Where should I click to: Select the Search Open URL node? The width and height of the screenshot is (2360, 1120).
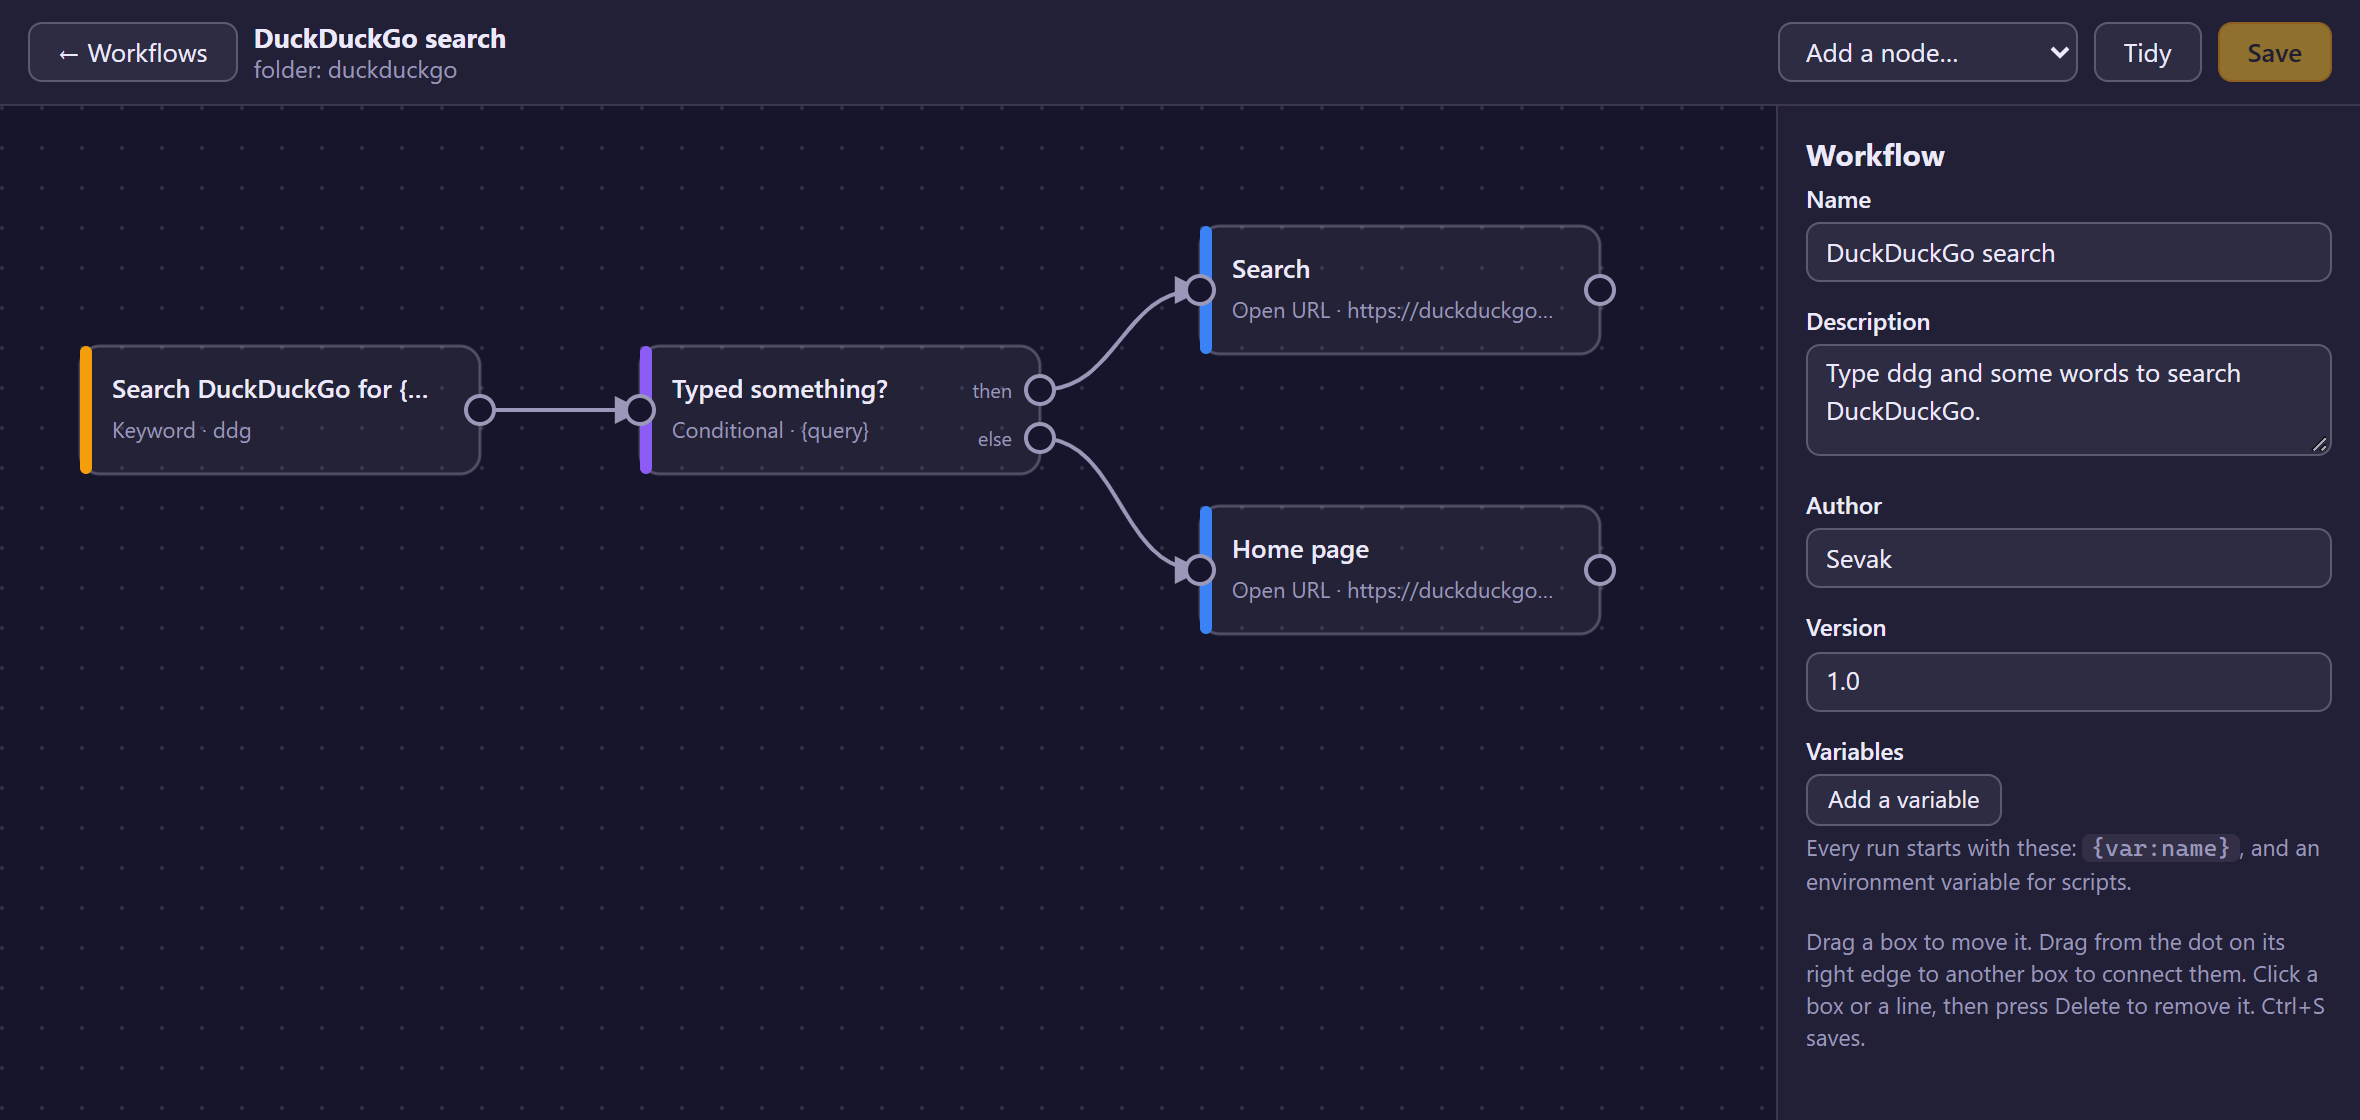pyautogui.click(x=1400, y=290)
